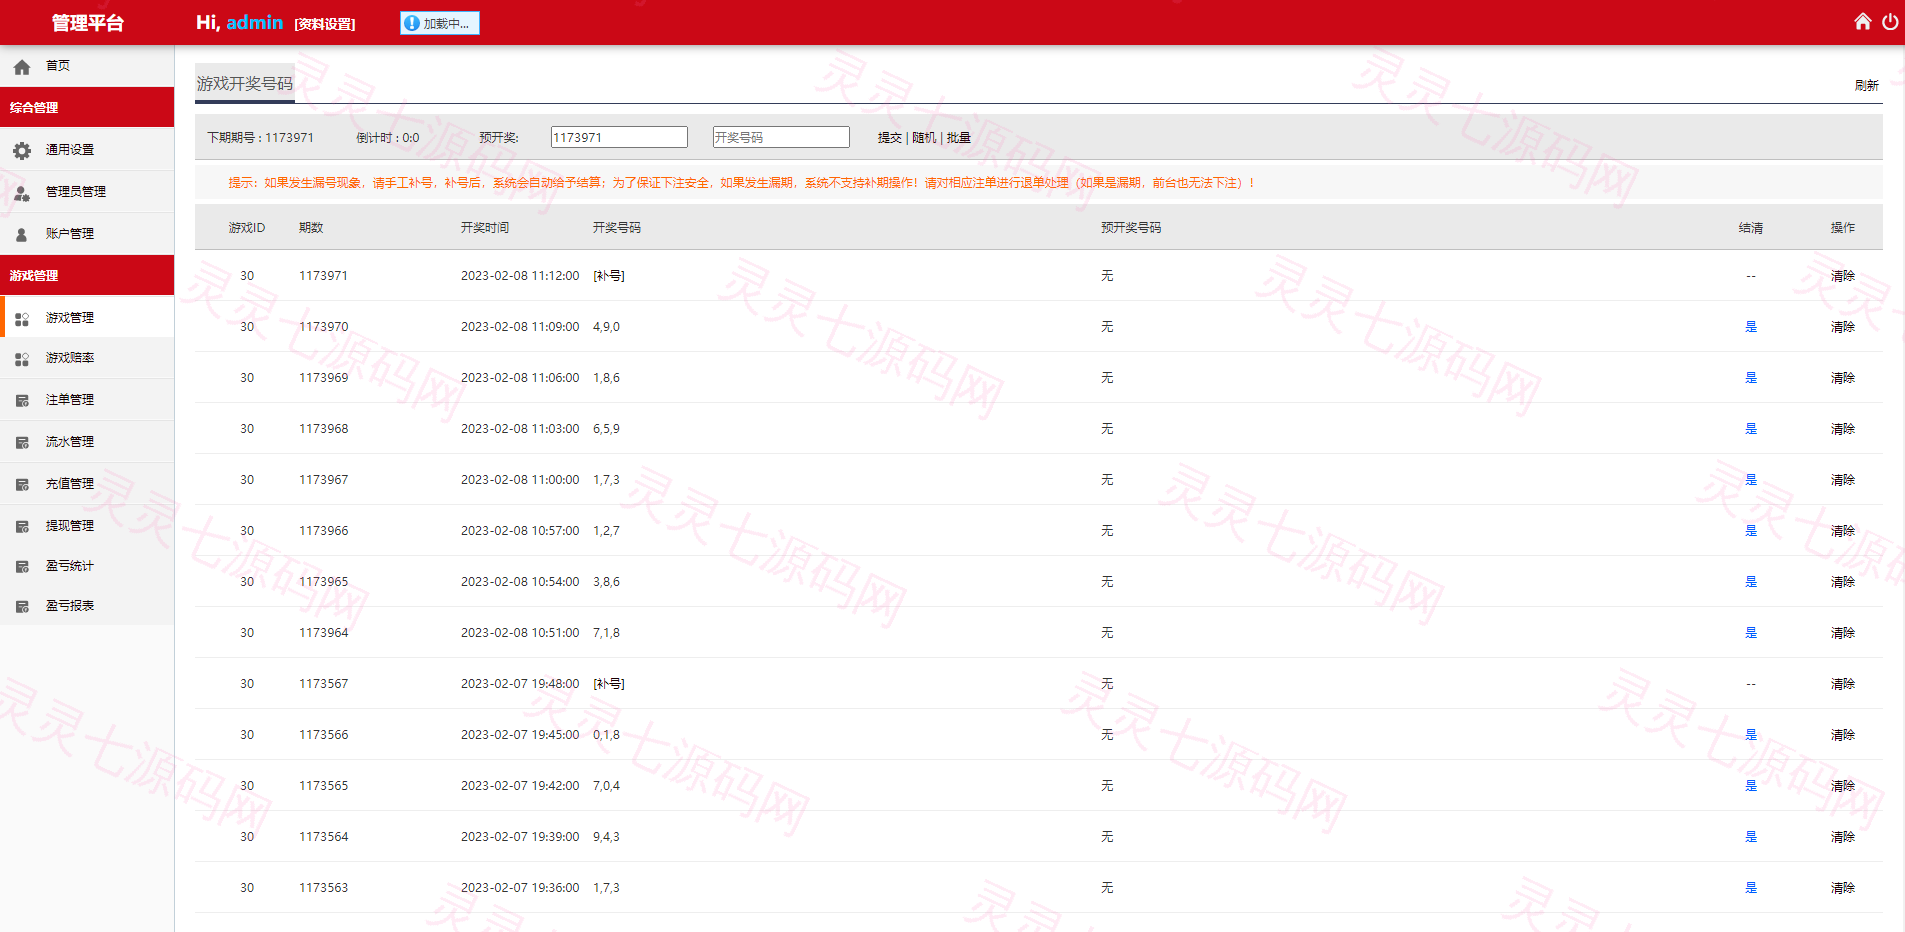Image resolution: width=1905 pixels, height=932 pixels.
Task: Click the home icon in top-right header
Action: click(x=1862, y=21)
